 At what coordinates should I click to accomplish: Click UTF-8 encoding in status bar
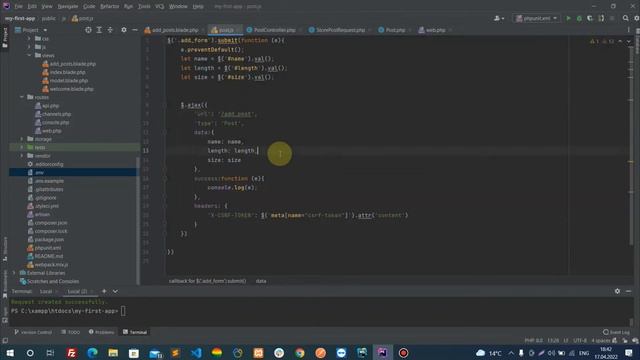click(580, 340)
